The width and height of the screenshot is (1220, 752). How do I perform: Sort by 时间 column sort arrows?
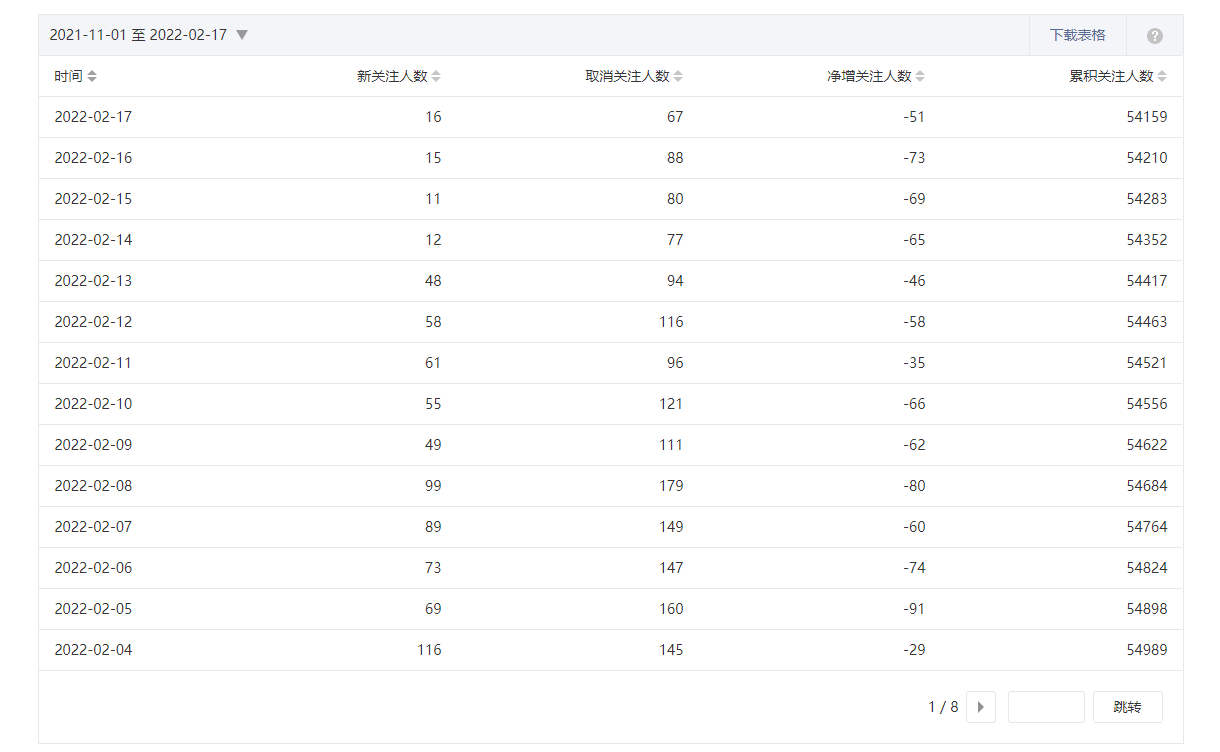92,76
